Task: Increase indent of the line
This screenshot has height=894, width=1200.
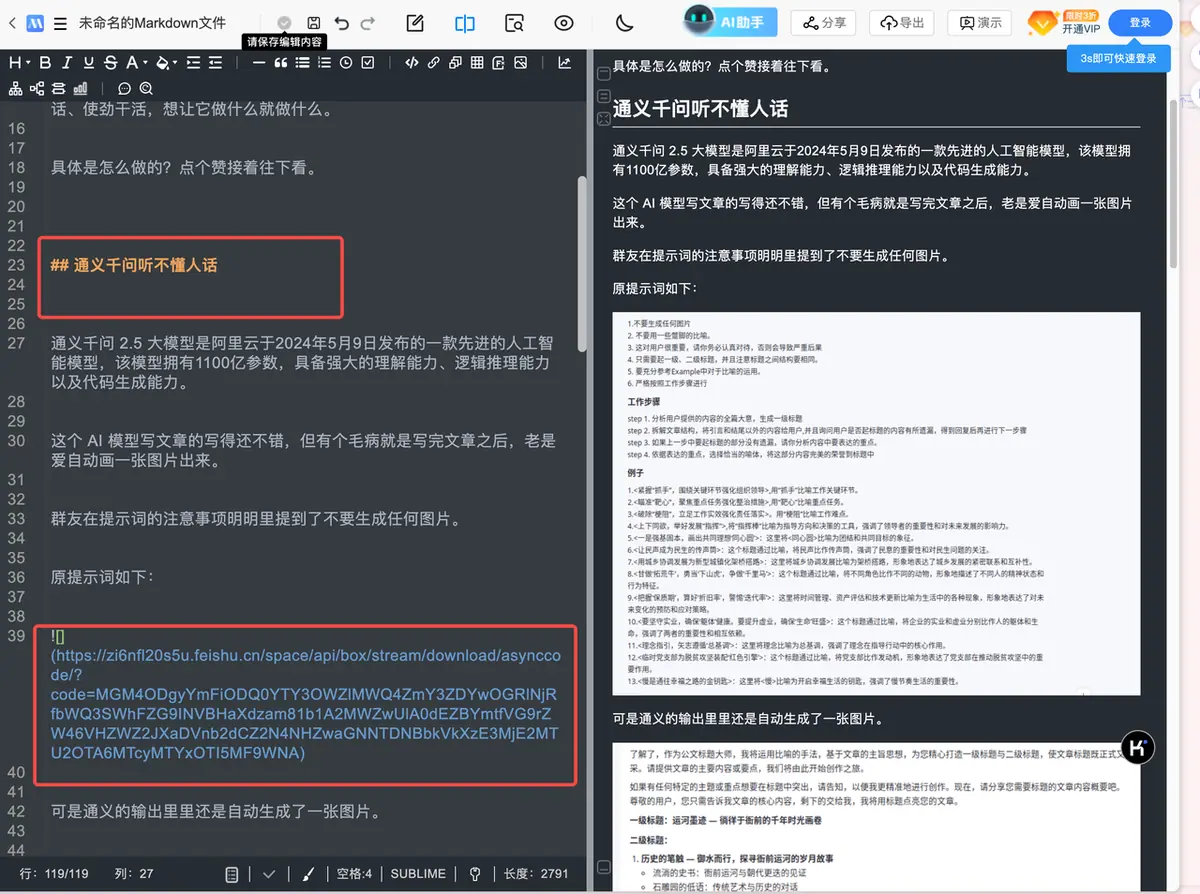Action: tap(192, 63)
